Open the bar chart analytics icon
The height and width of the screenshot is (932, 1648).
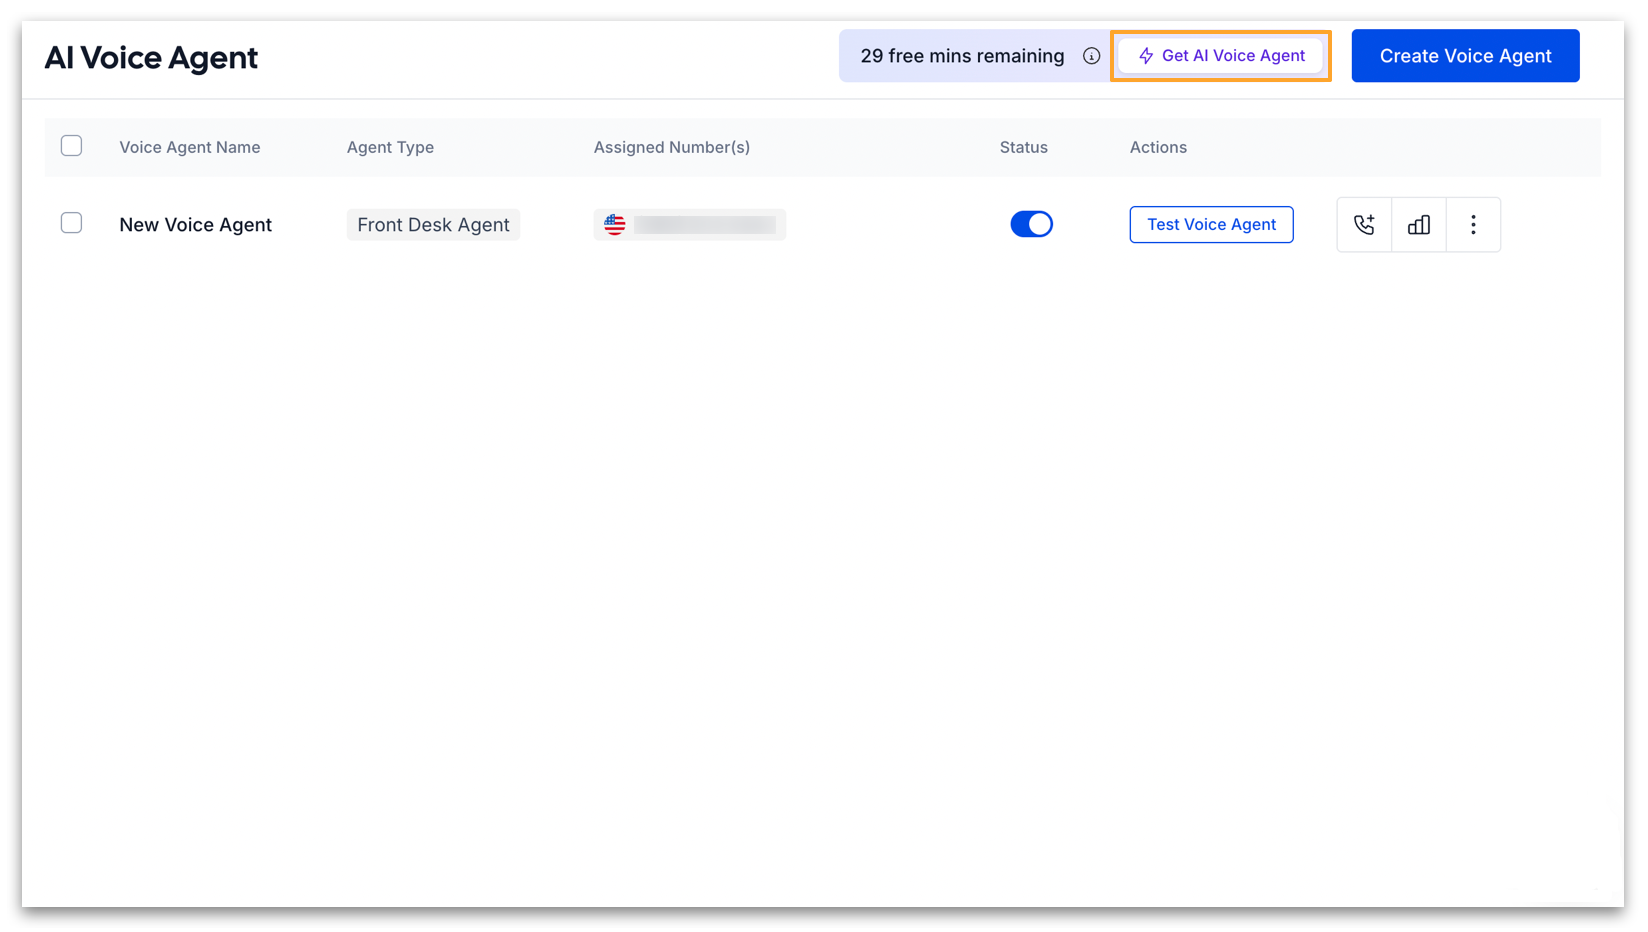pyautogui.click(x=1418, y=225)
